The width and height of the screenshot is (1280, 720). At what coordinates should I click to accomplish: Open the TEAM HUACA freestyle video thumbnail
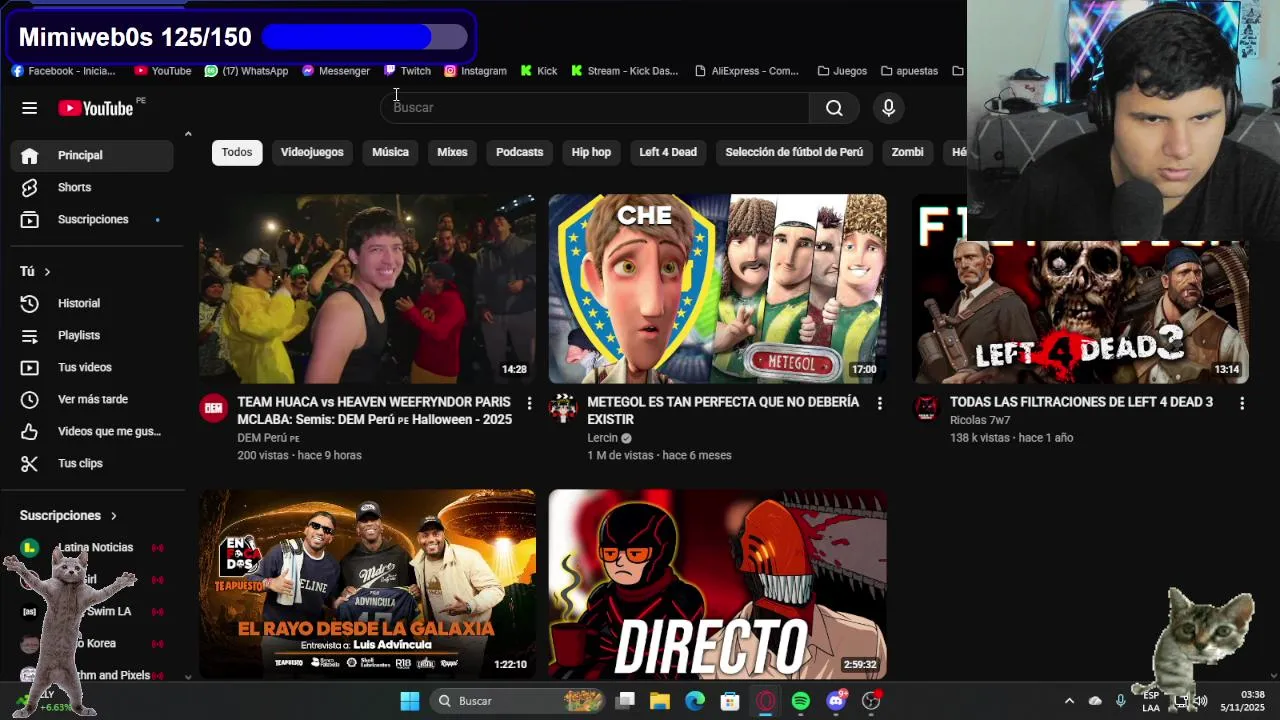tap(367, 289)
